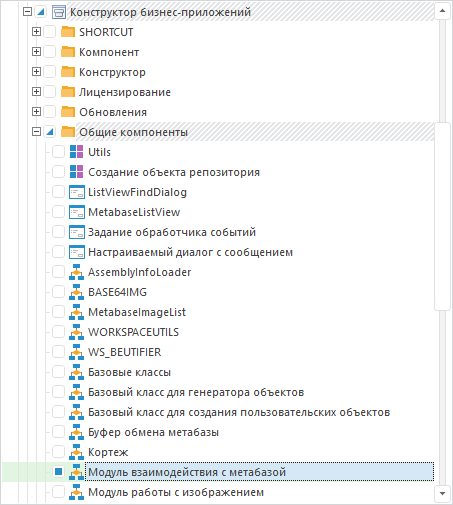The height and width of the screenshot is (505, 453).
Task: Select Буфер обмена метабазы item
Action: [153, 432]
